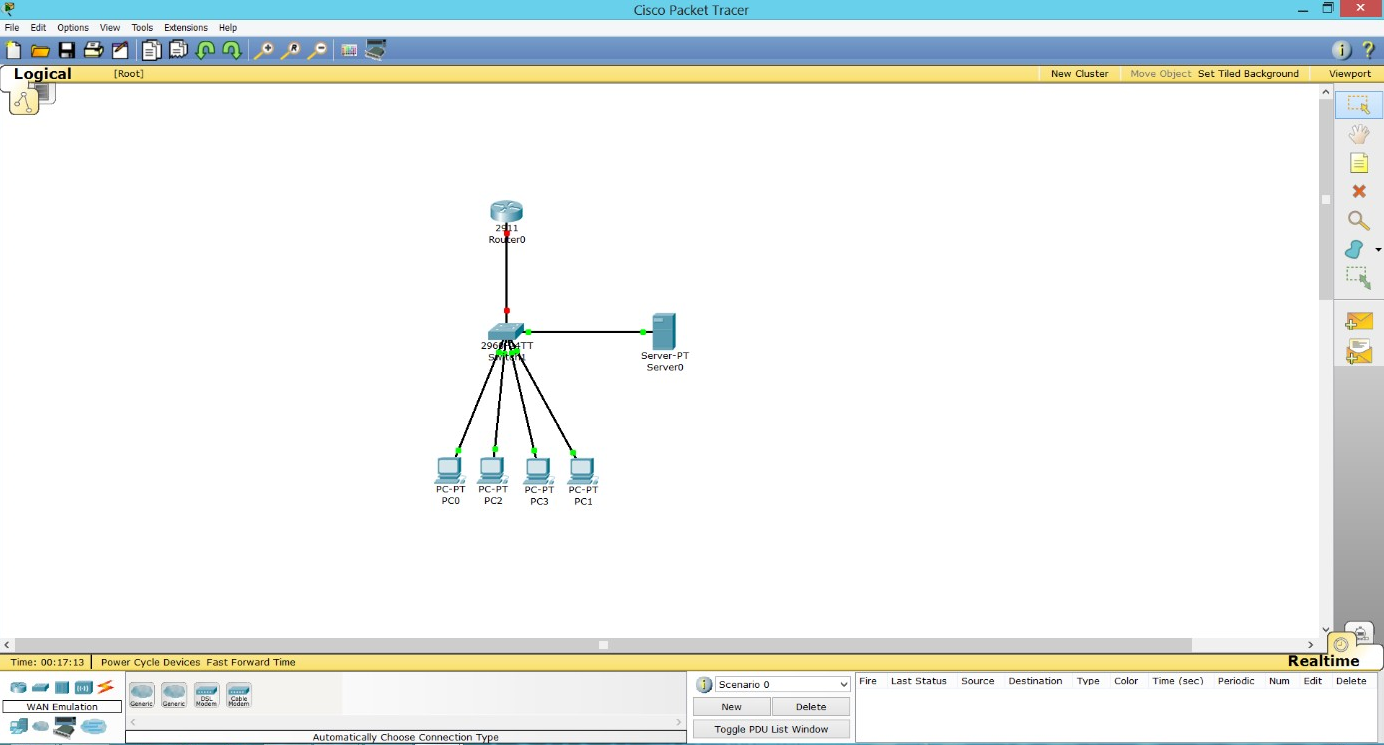
Task: Copy selection using toolbar copy icon
Action: 151,50
